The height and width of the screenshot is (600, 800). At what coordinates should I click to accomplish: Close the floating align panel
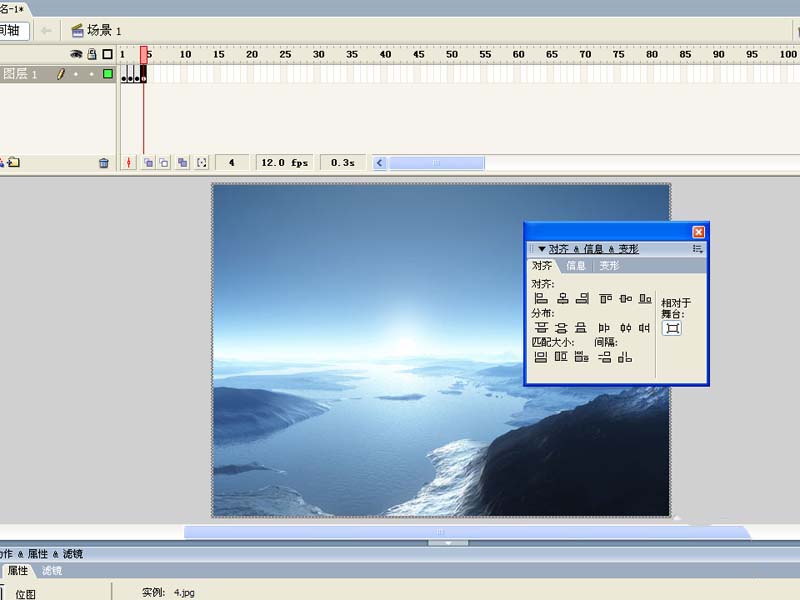tap(698, 232)
